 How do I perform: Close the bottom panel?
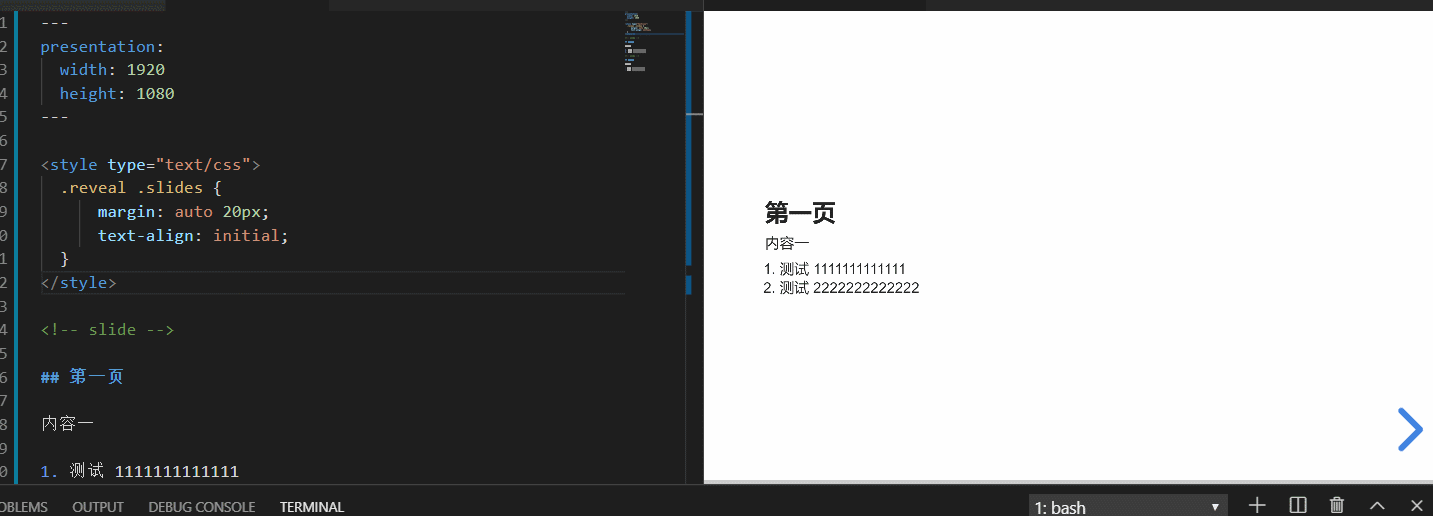pyautogui.click(x=1416, y=506)
